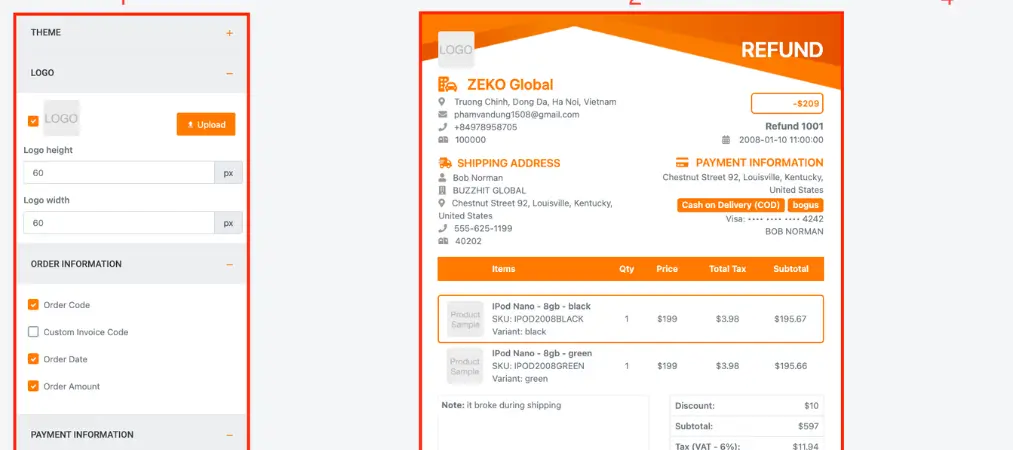Click the Total Tax column header
Screen dimensions: 1013x450
click(727, 269)
